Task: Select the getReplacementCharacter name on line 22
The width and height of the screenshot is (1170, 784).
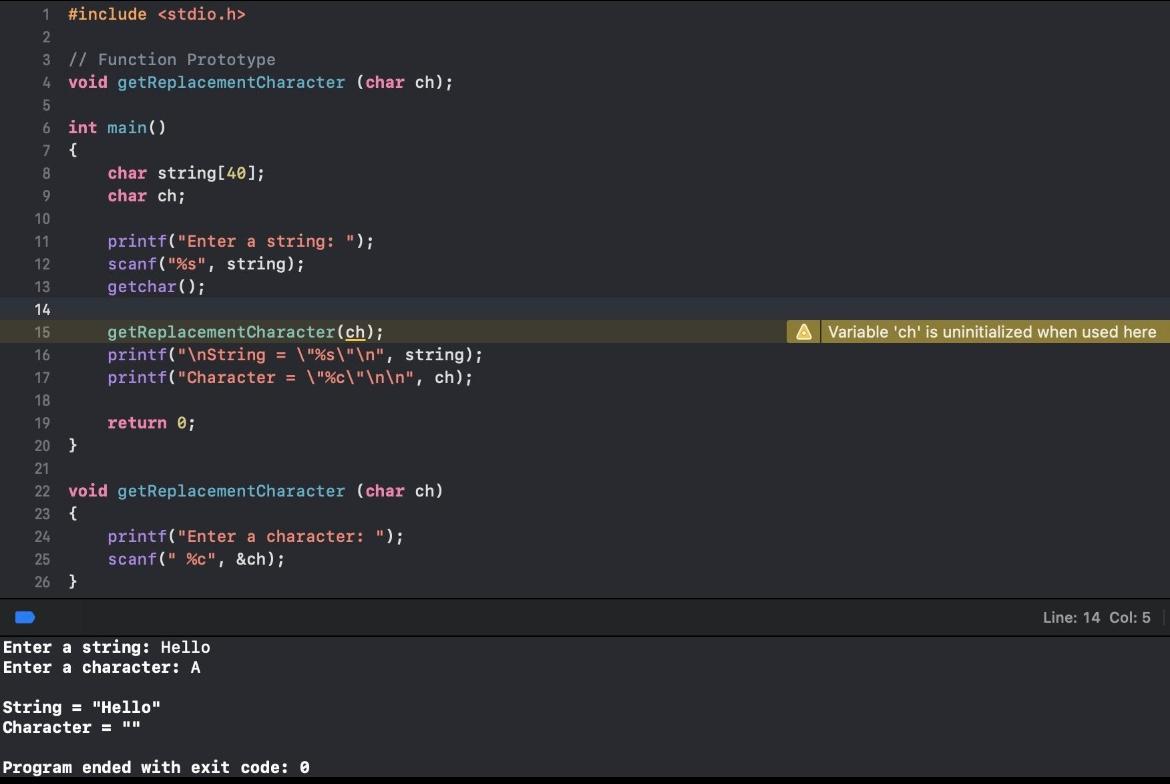Action: 230,491
